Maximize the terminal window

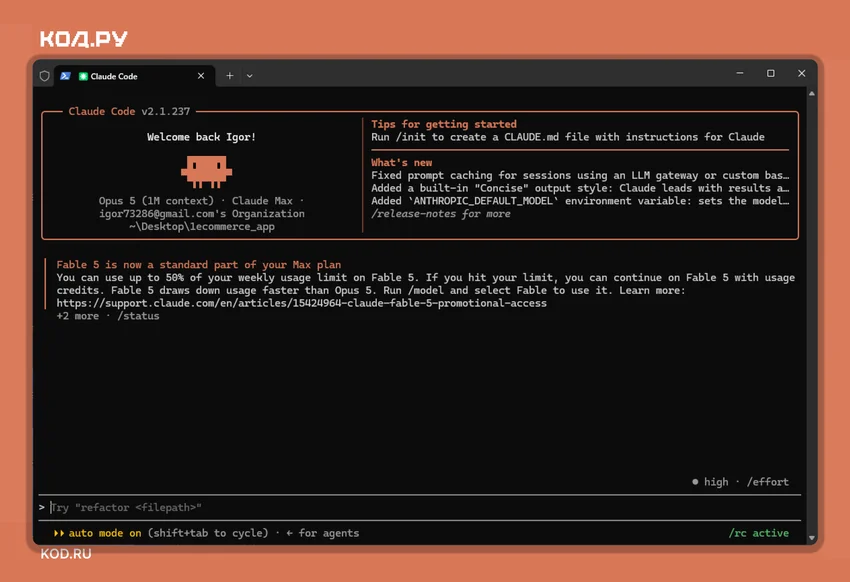(771, 73)
